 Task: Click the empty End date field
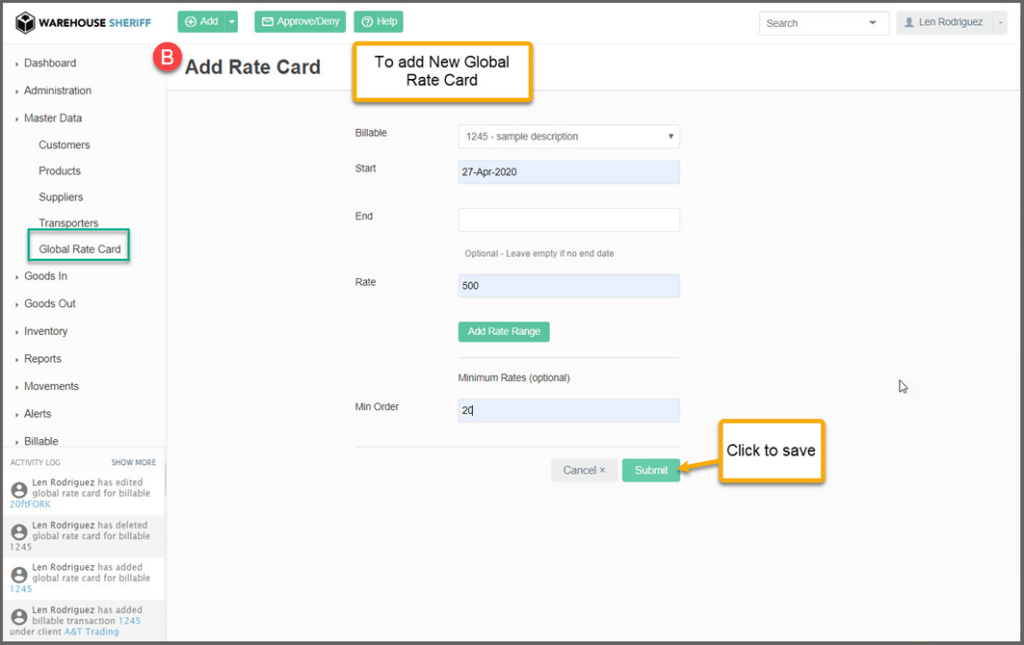coord(568,220)
